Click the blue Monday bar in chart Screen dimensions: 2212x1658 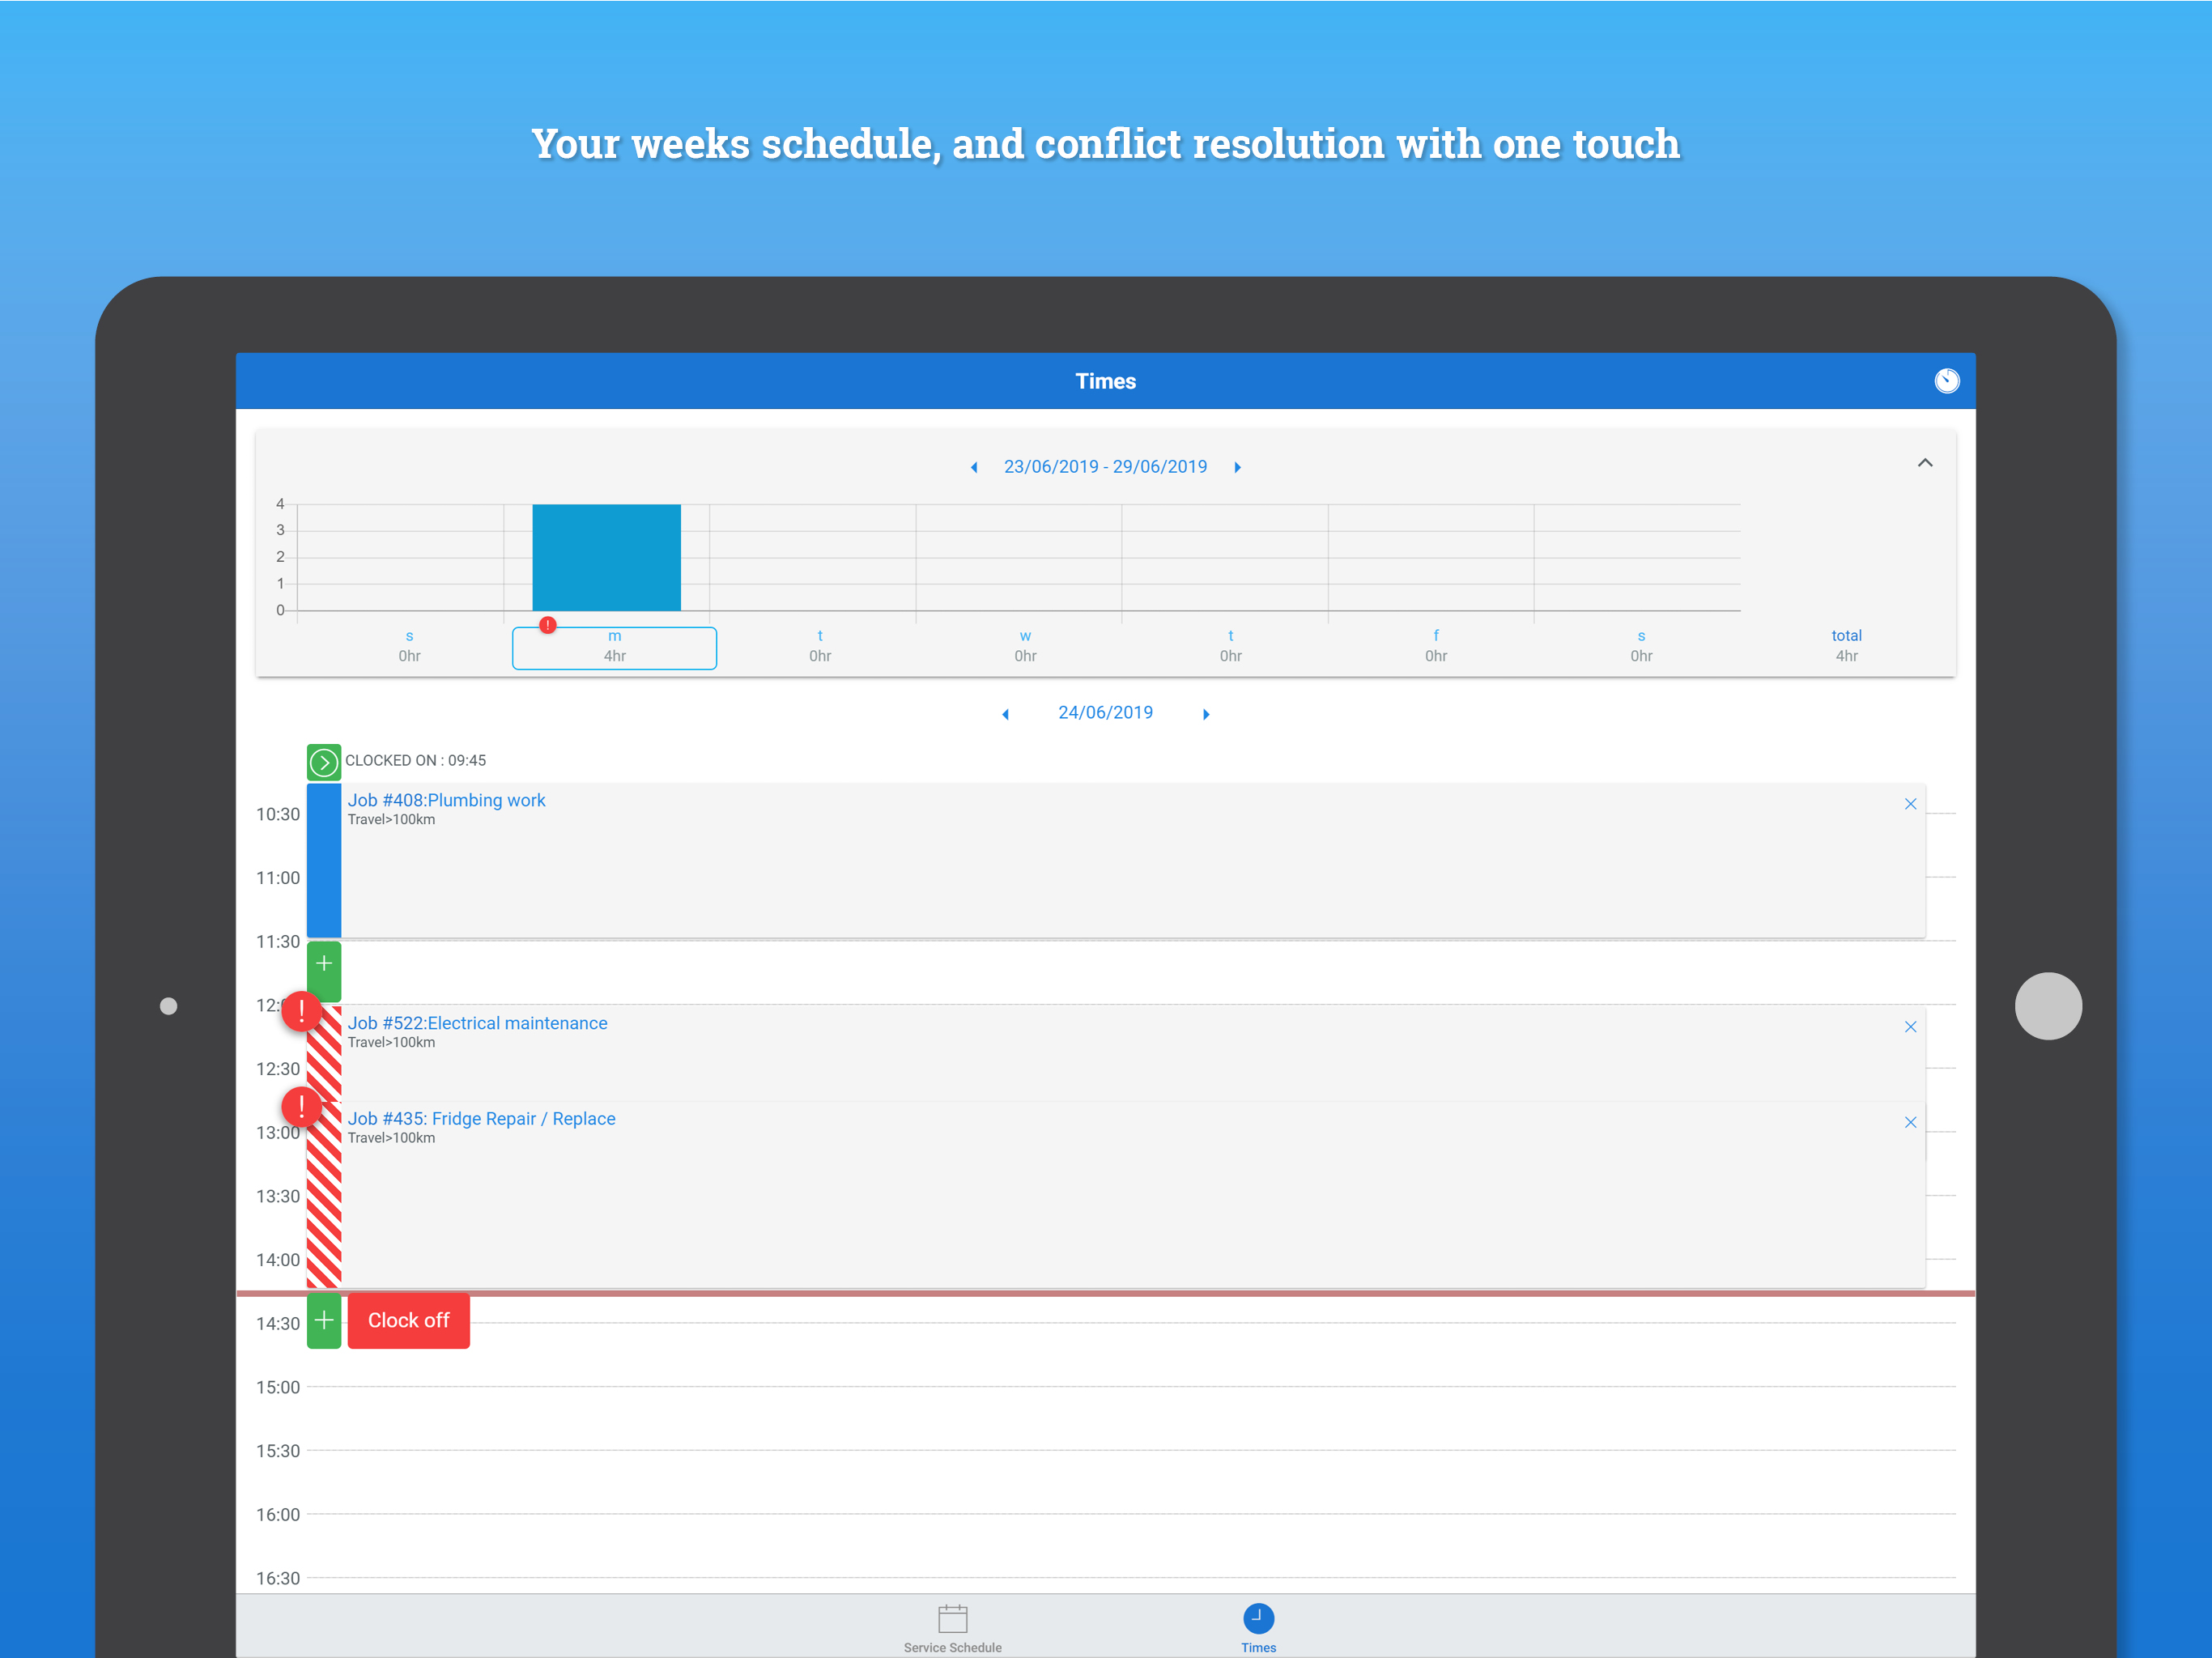(x=606, y=557)
